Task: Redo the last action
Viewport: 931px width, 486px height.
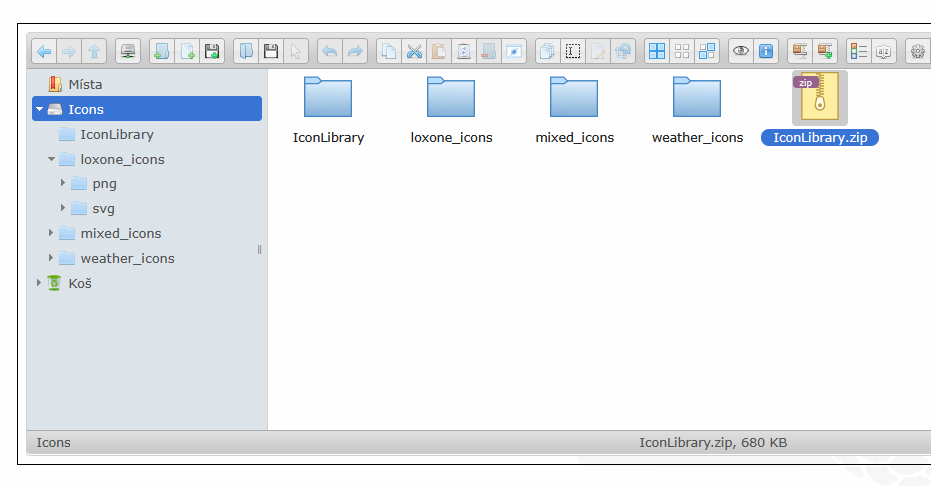Action: [355, 52]
